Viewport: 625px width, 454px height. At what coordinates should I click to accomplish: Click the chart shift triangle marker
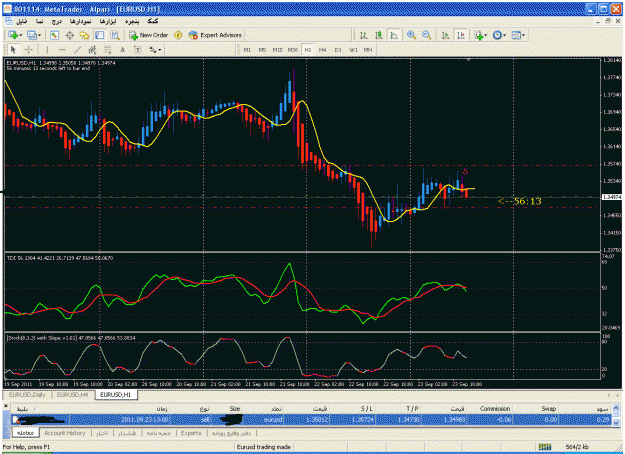tap(469, 60)
